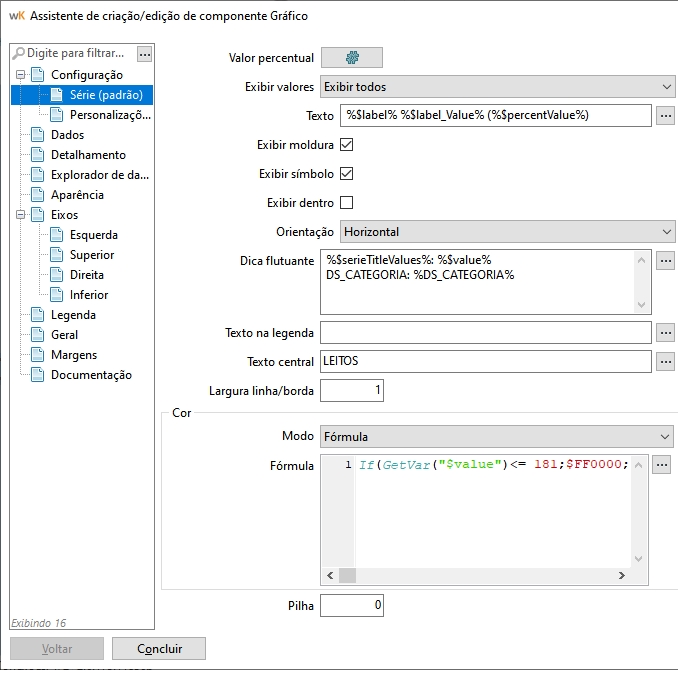
Task: Uncheck the Exibir moldura checkbox
Action: [x=347, y=145]
